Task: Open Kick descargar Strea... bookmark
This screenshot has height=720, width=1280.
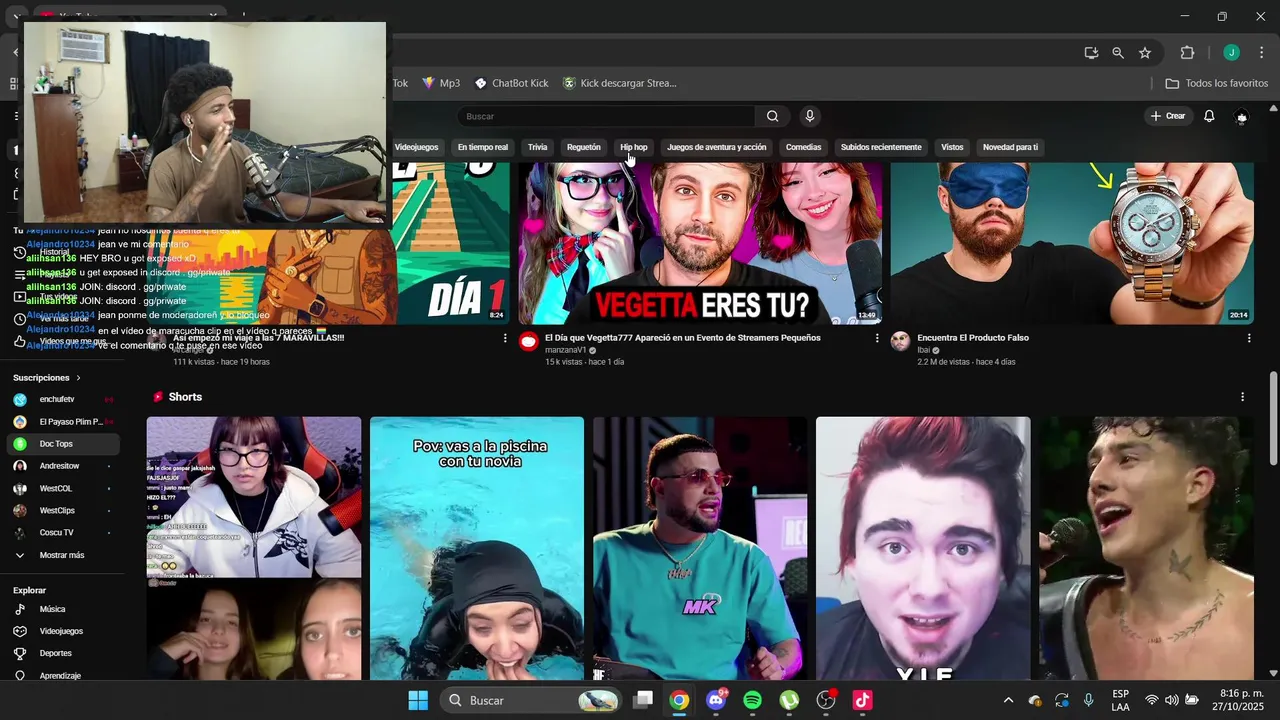Action: (x=620, y=83)
